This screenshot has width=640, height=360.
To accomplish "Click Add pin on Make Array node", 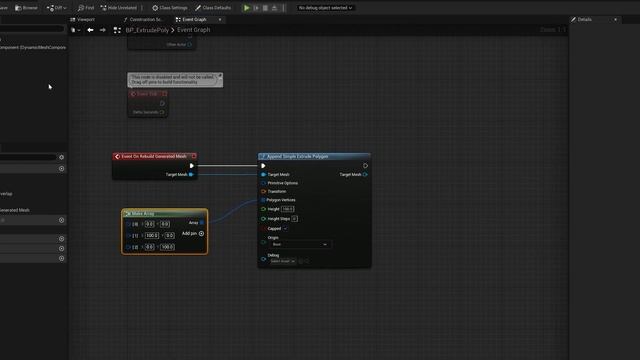I will [193, 233].
